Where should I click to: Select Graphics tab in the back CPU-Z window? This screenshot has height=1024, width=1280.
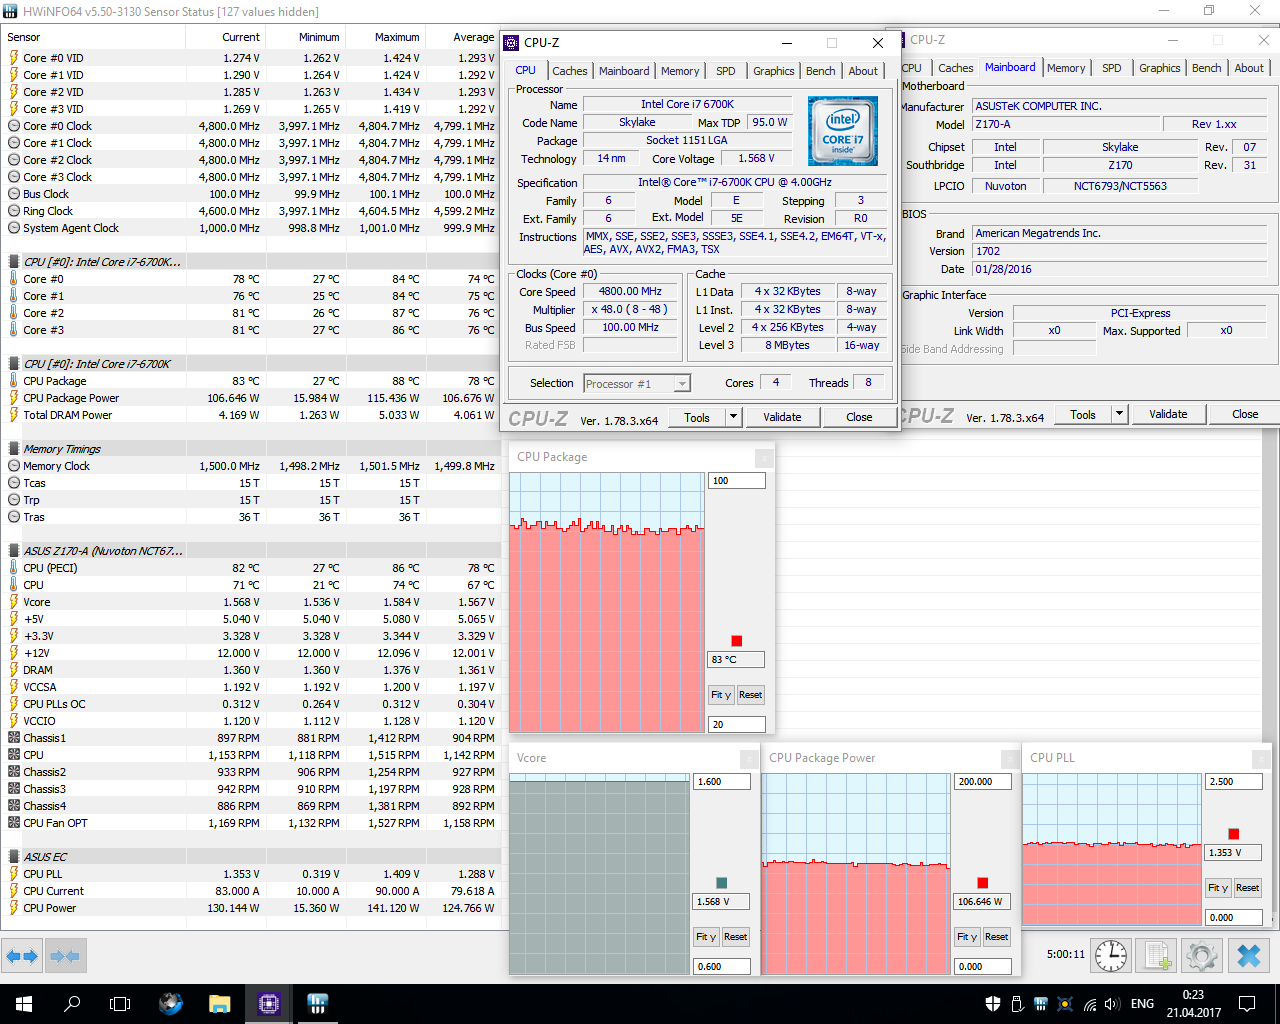point(1160,68)
